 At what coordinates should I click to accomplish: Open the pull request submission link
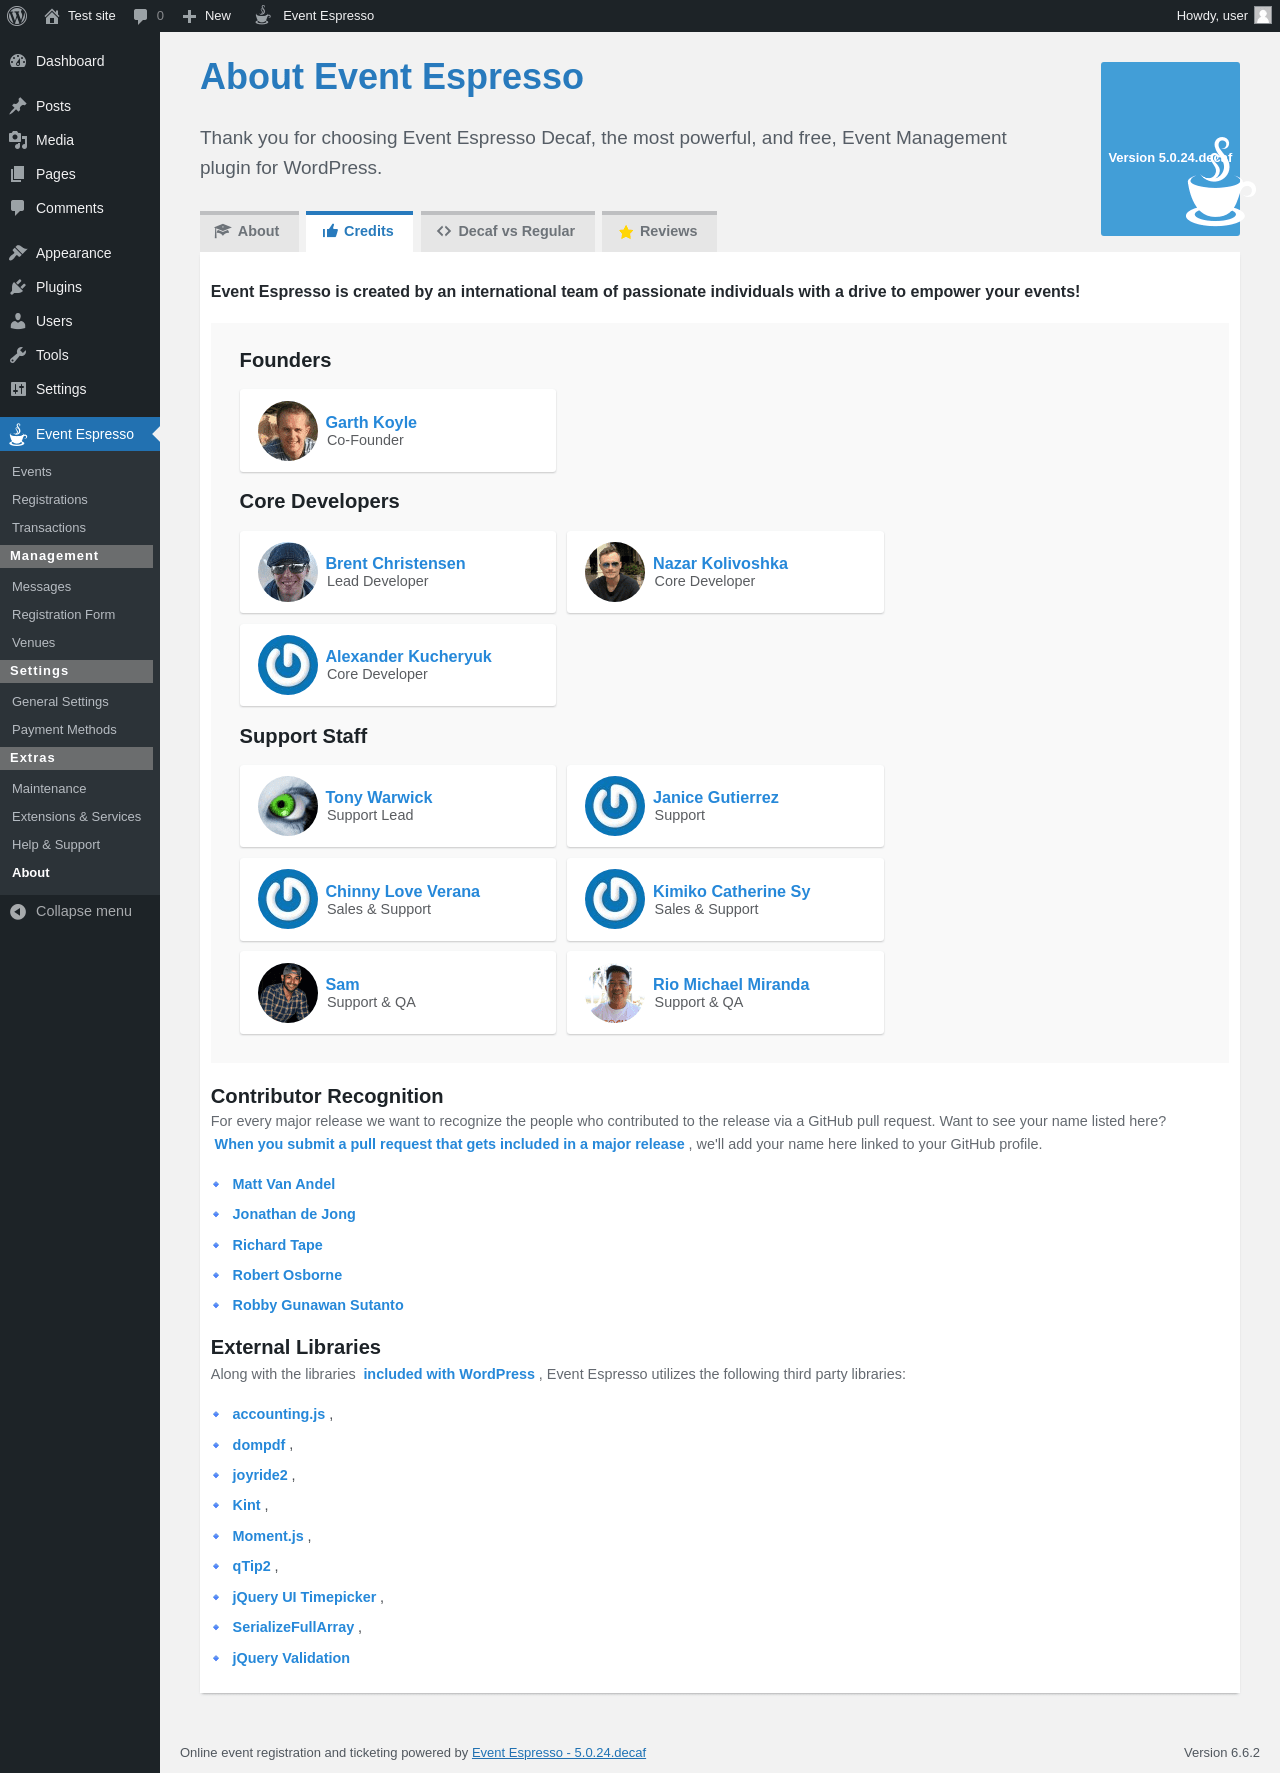pyautogui.click(x=450, y=1144)
